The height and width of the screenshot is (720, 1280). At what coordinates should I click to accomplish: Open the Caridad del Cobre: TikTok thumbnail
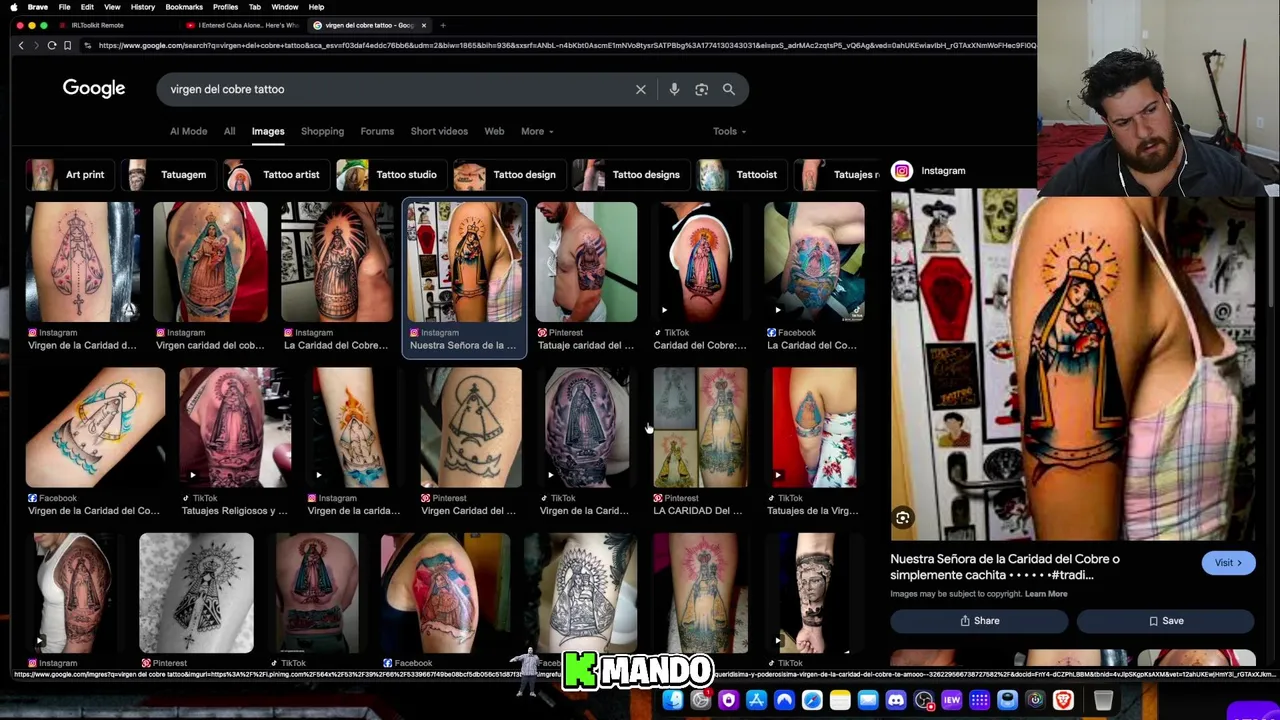coord(700,262)
